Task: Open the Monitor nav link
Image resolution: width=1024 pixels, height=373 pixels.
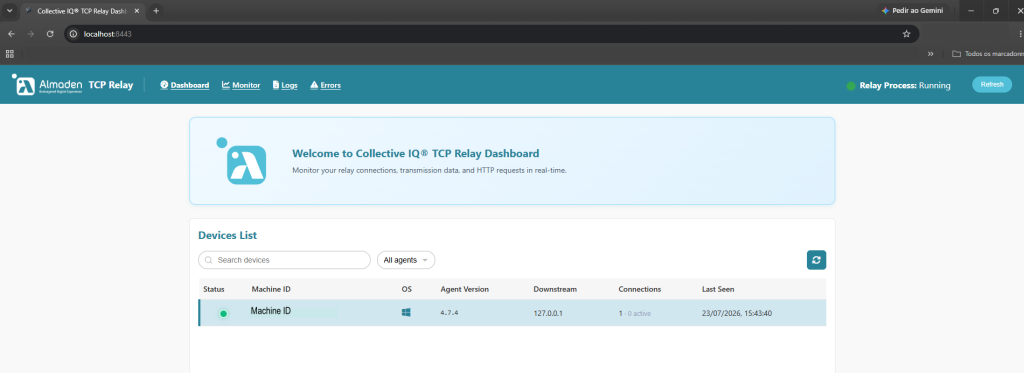Action: click(241, 85)
